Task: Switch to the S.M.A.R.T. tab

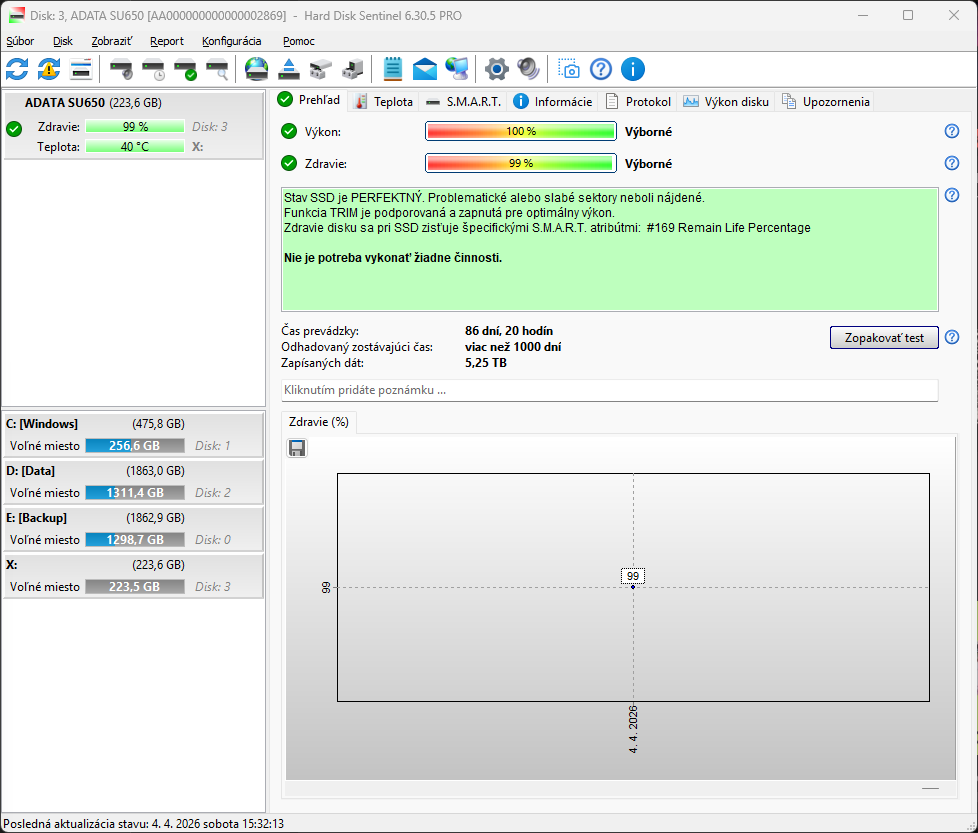Action: 463,102
